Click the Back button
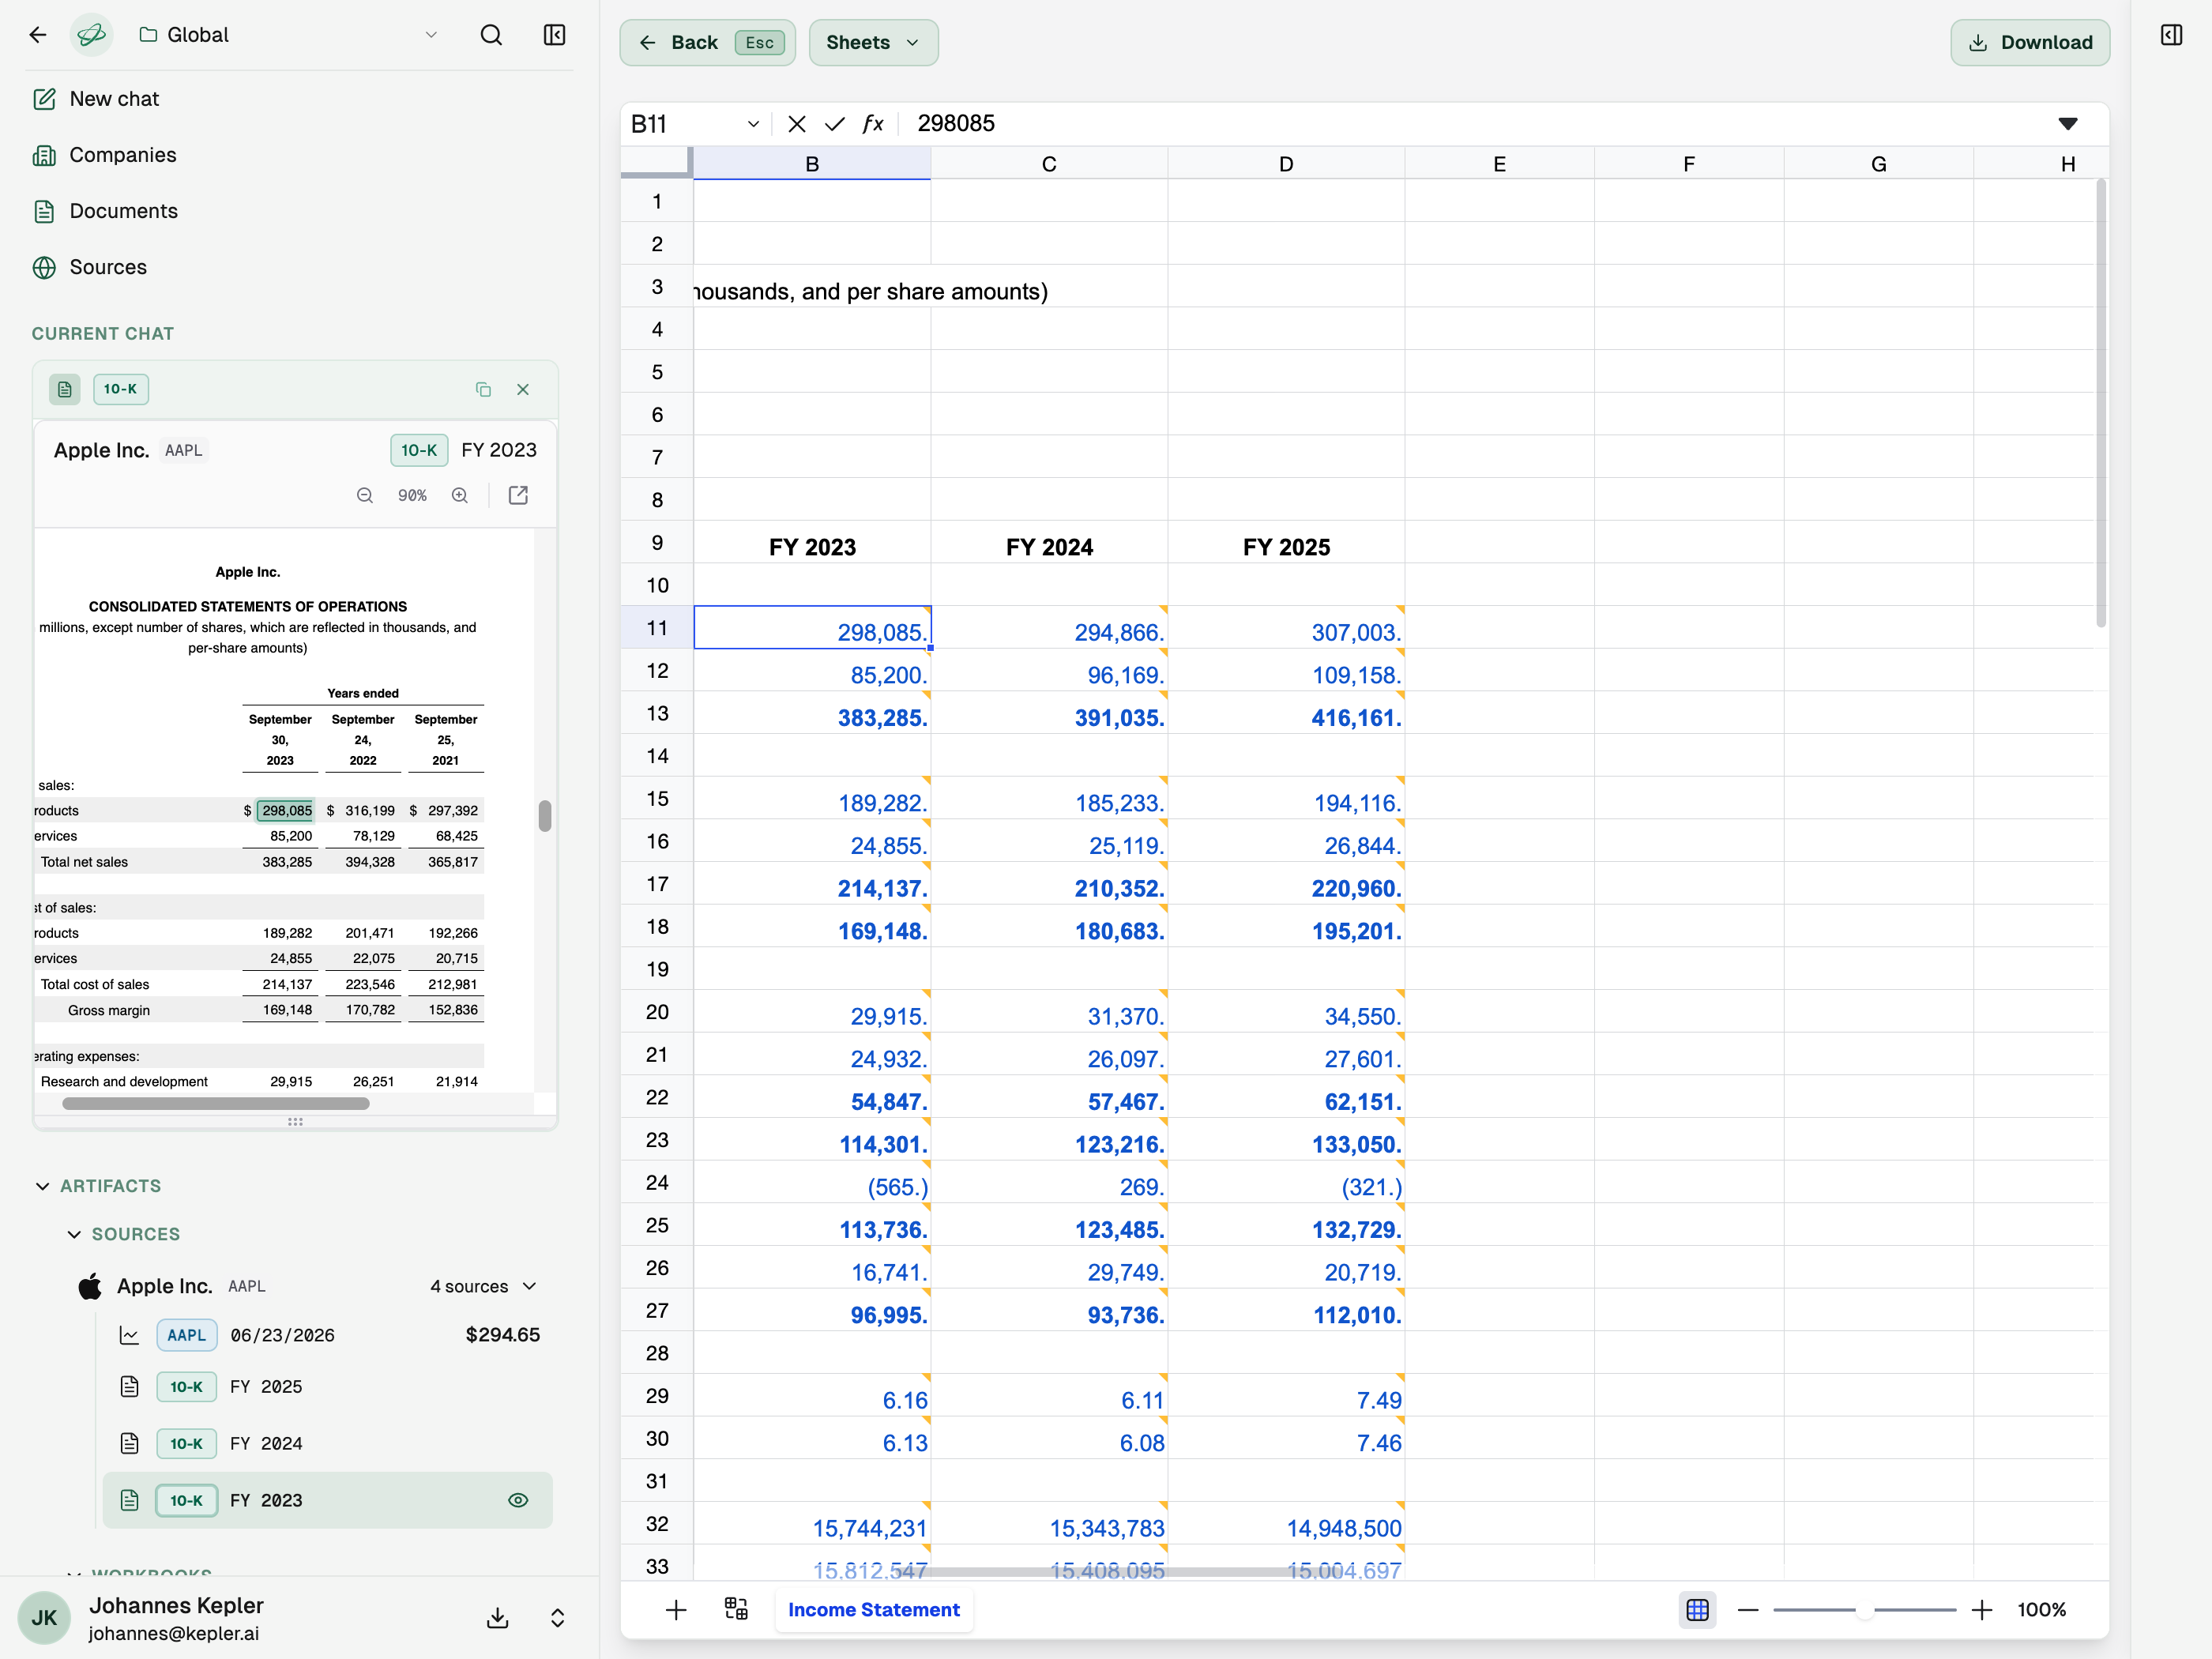Viewport: 2212px width, 1659px height. point(708,43)
